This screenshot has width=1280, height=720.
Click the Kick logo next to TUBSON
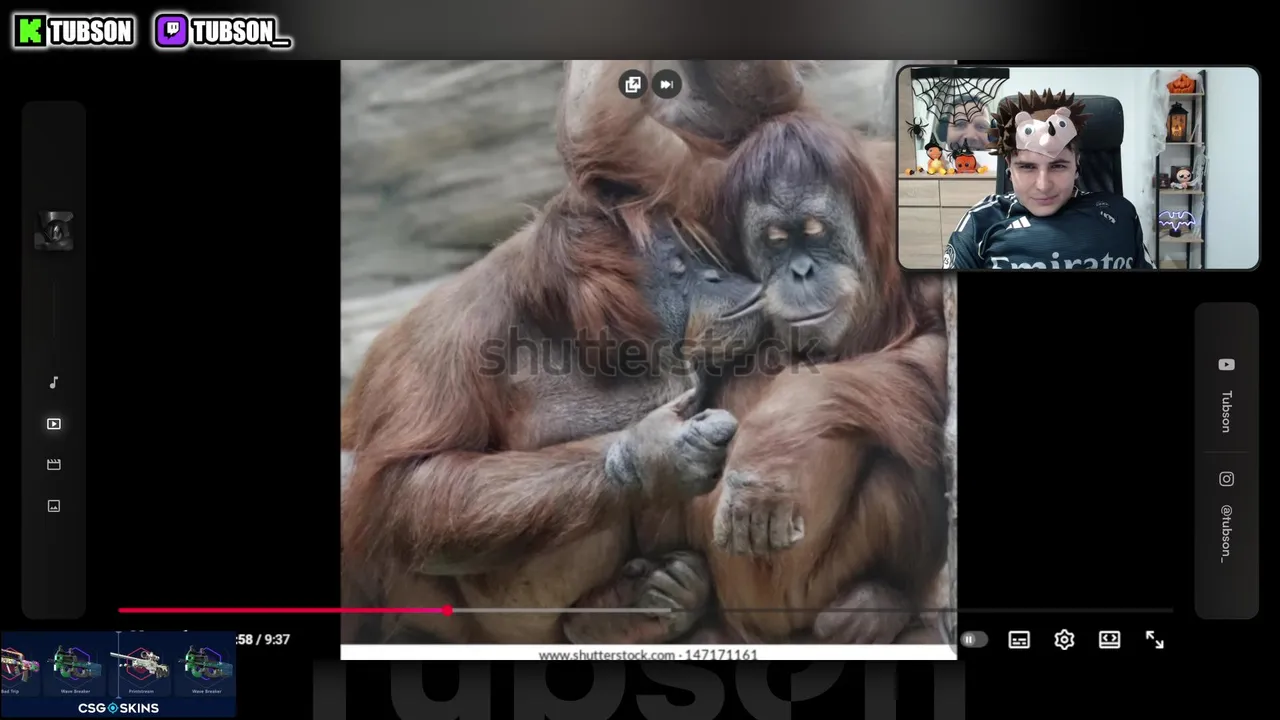click(x=30, y=31)
